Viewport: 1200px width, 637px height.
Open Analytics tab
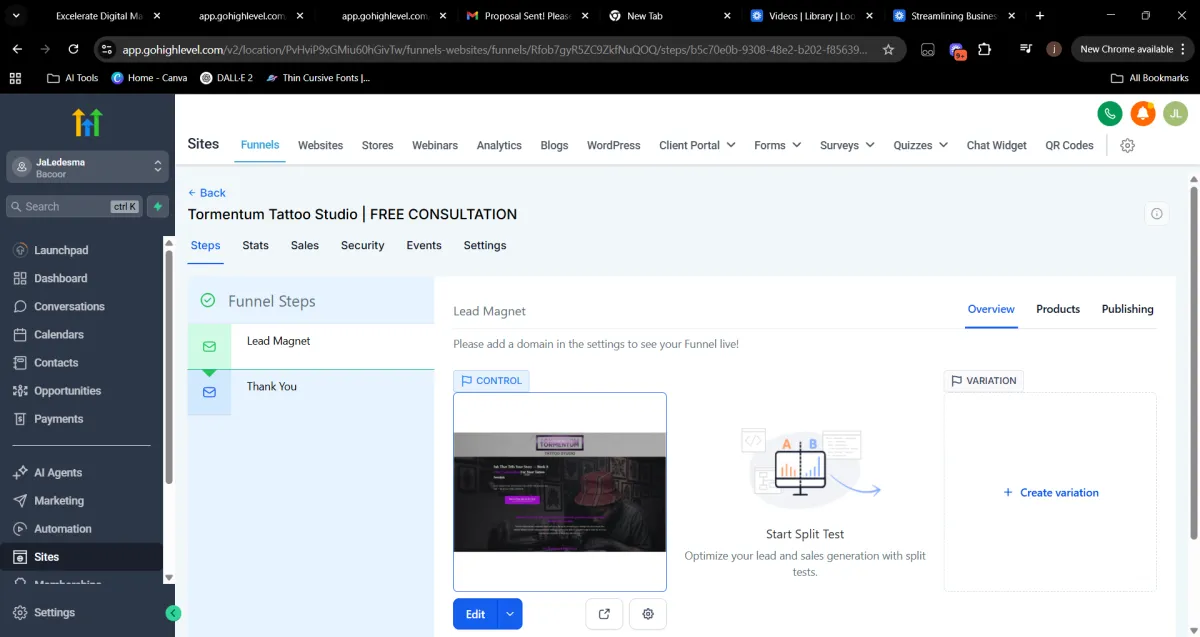point(499,145)
